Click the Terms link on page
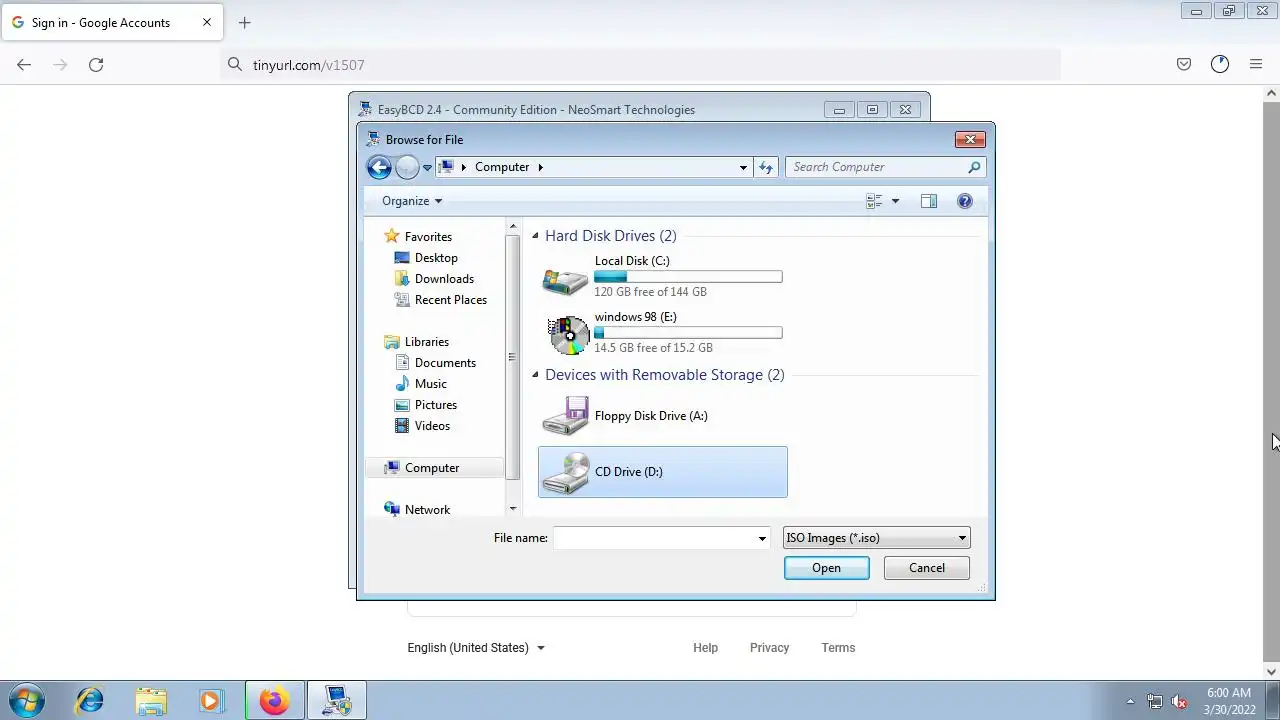The width and height of the screenshot is (1280, 720). 838,648
